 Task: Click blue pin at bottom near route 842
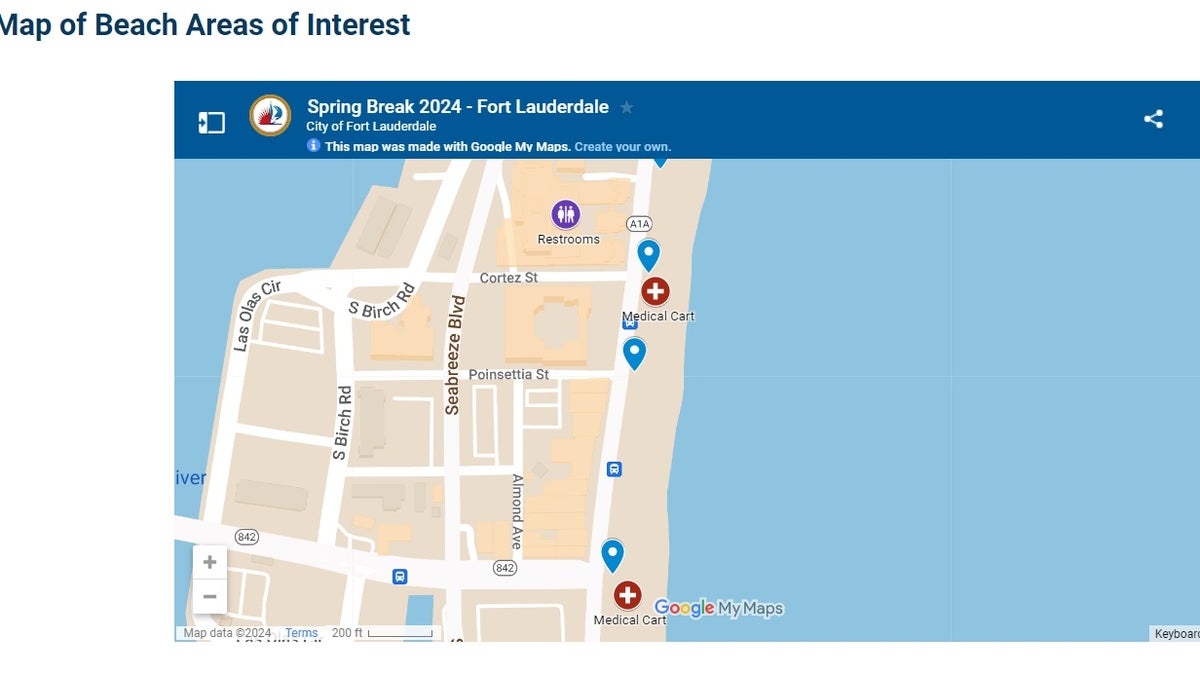[612, 556]
